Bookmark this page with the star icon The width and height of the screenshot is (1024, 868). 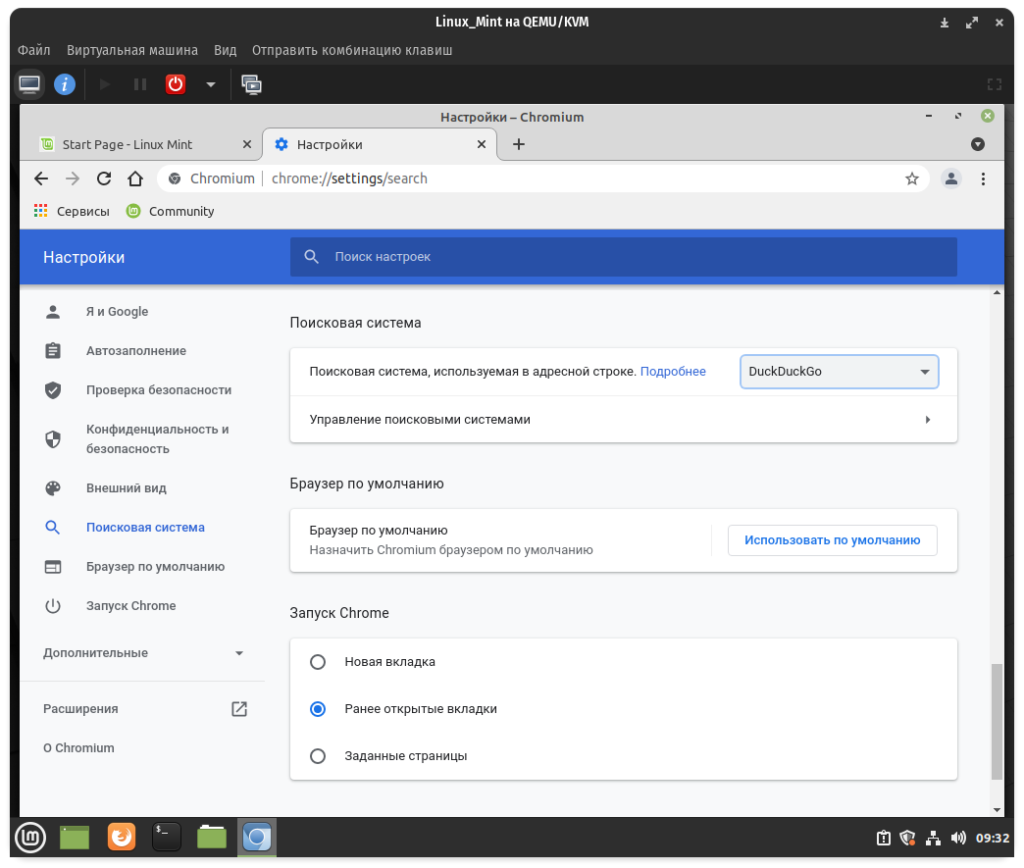(911, 179)
